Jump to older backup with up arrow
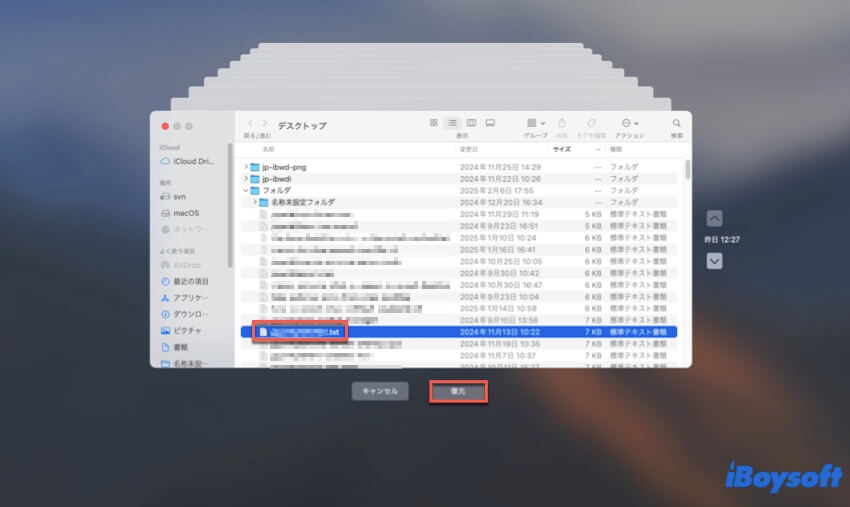 coord(714,218)
